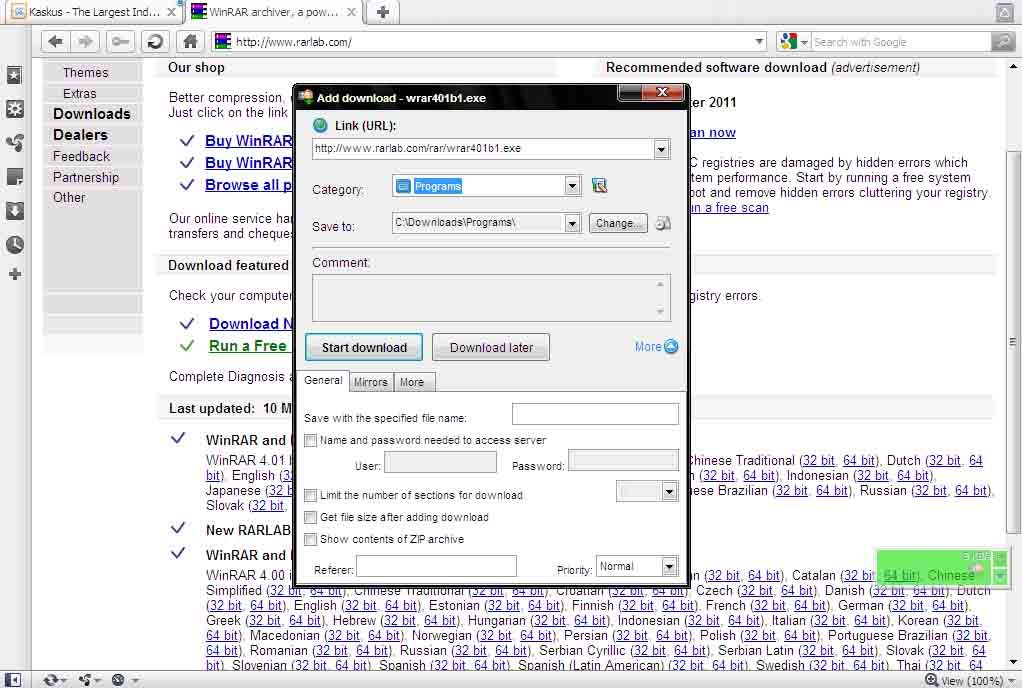Click the page scrollbar up arrow

(1012, 67)
